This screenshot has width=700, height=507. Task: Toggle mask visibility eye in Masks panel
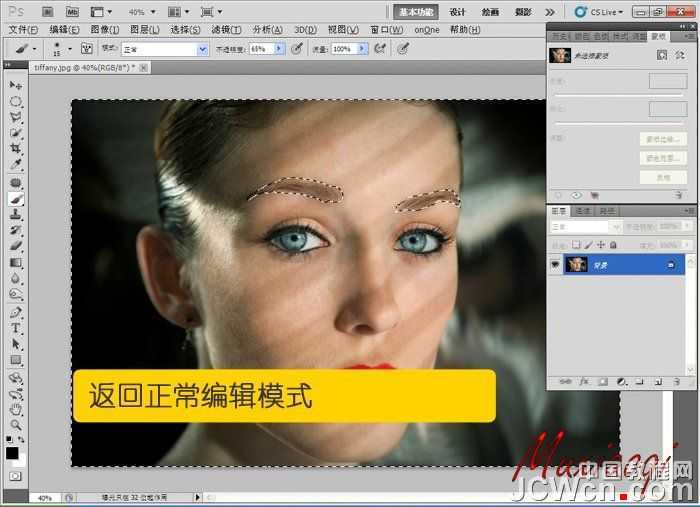(x=576, y=195)
